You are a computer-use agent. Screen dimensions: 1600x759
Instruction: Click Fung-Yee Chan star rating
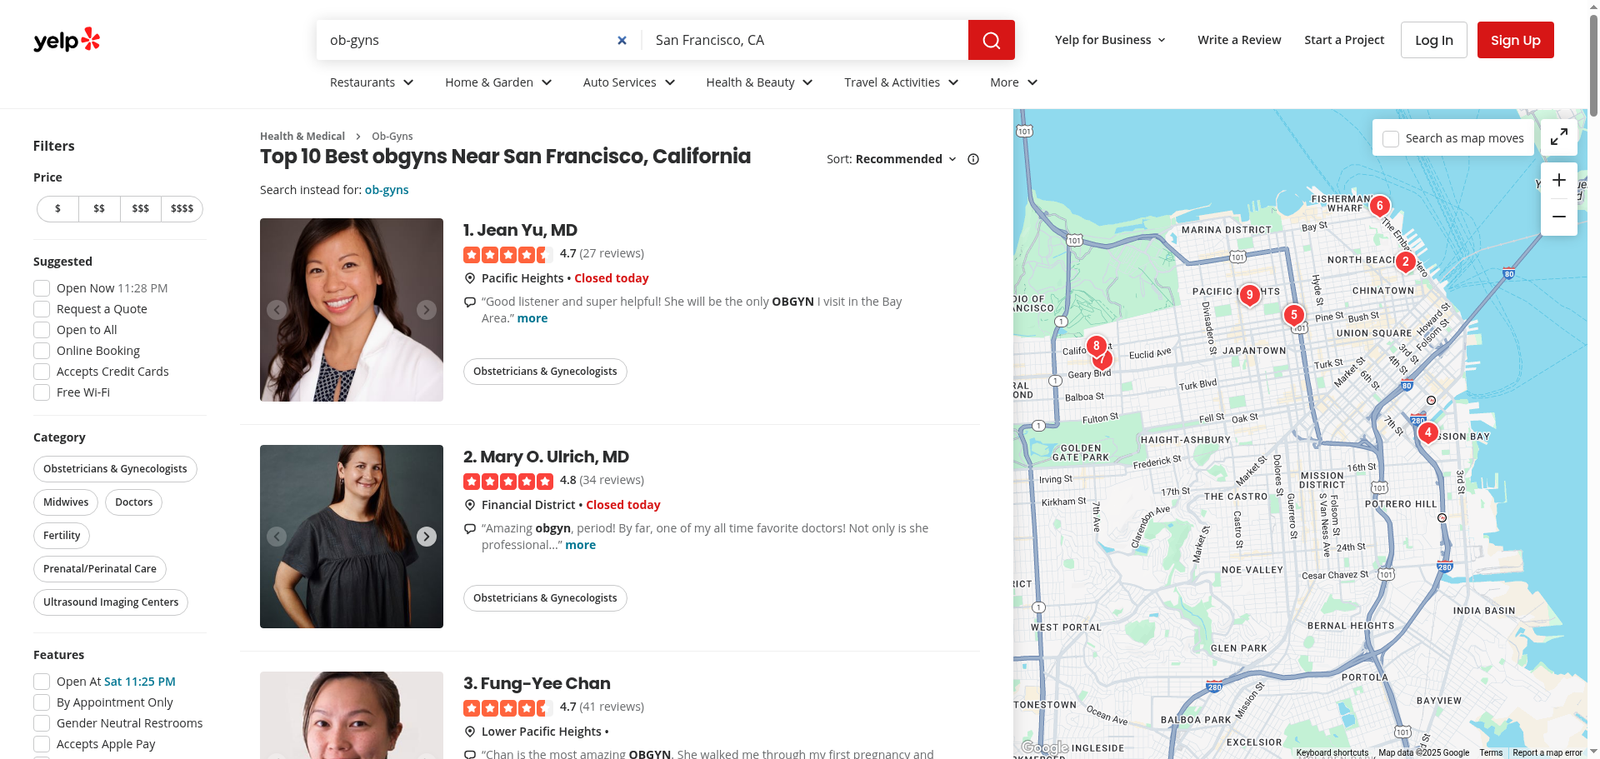[508, 707]
